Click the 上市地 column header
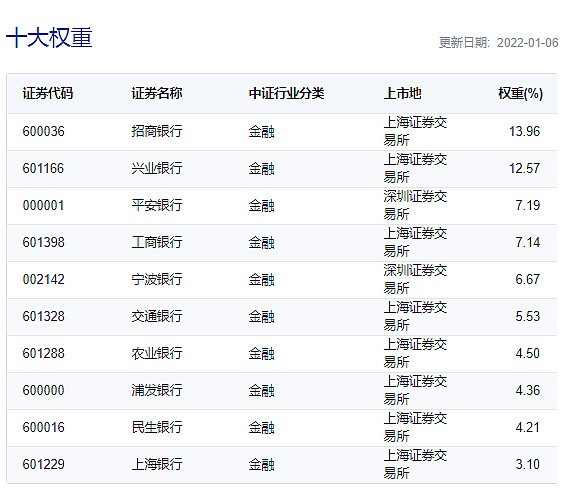The width and height of the screenshot is (571, 490). point(402,93)
